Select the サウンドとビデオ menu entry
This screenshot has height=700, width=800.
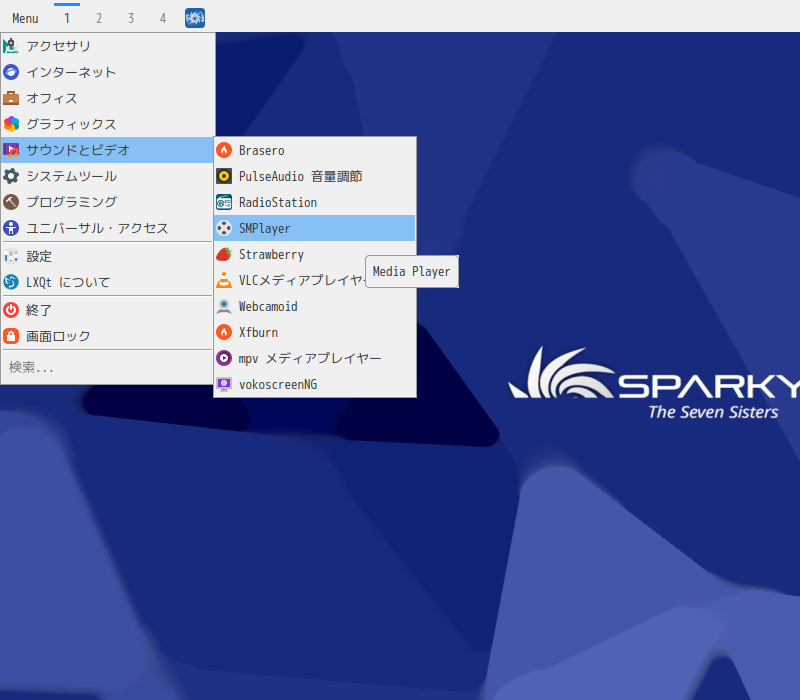point(107,150)
